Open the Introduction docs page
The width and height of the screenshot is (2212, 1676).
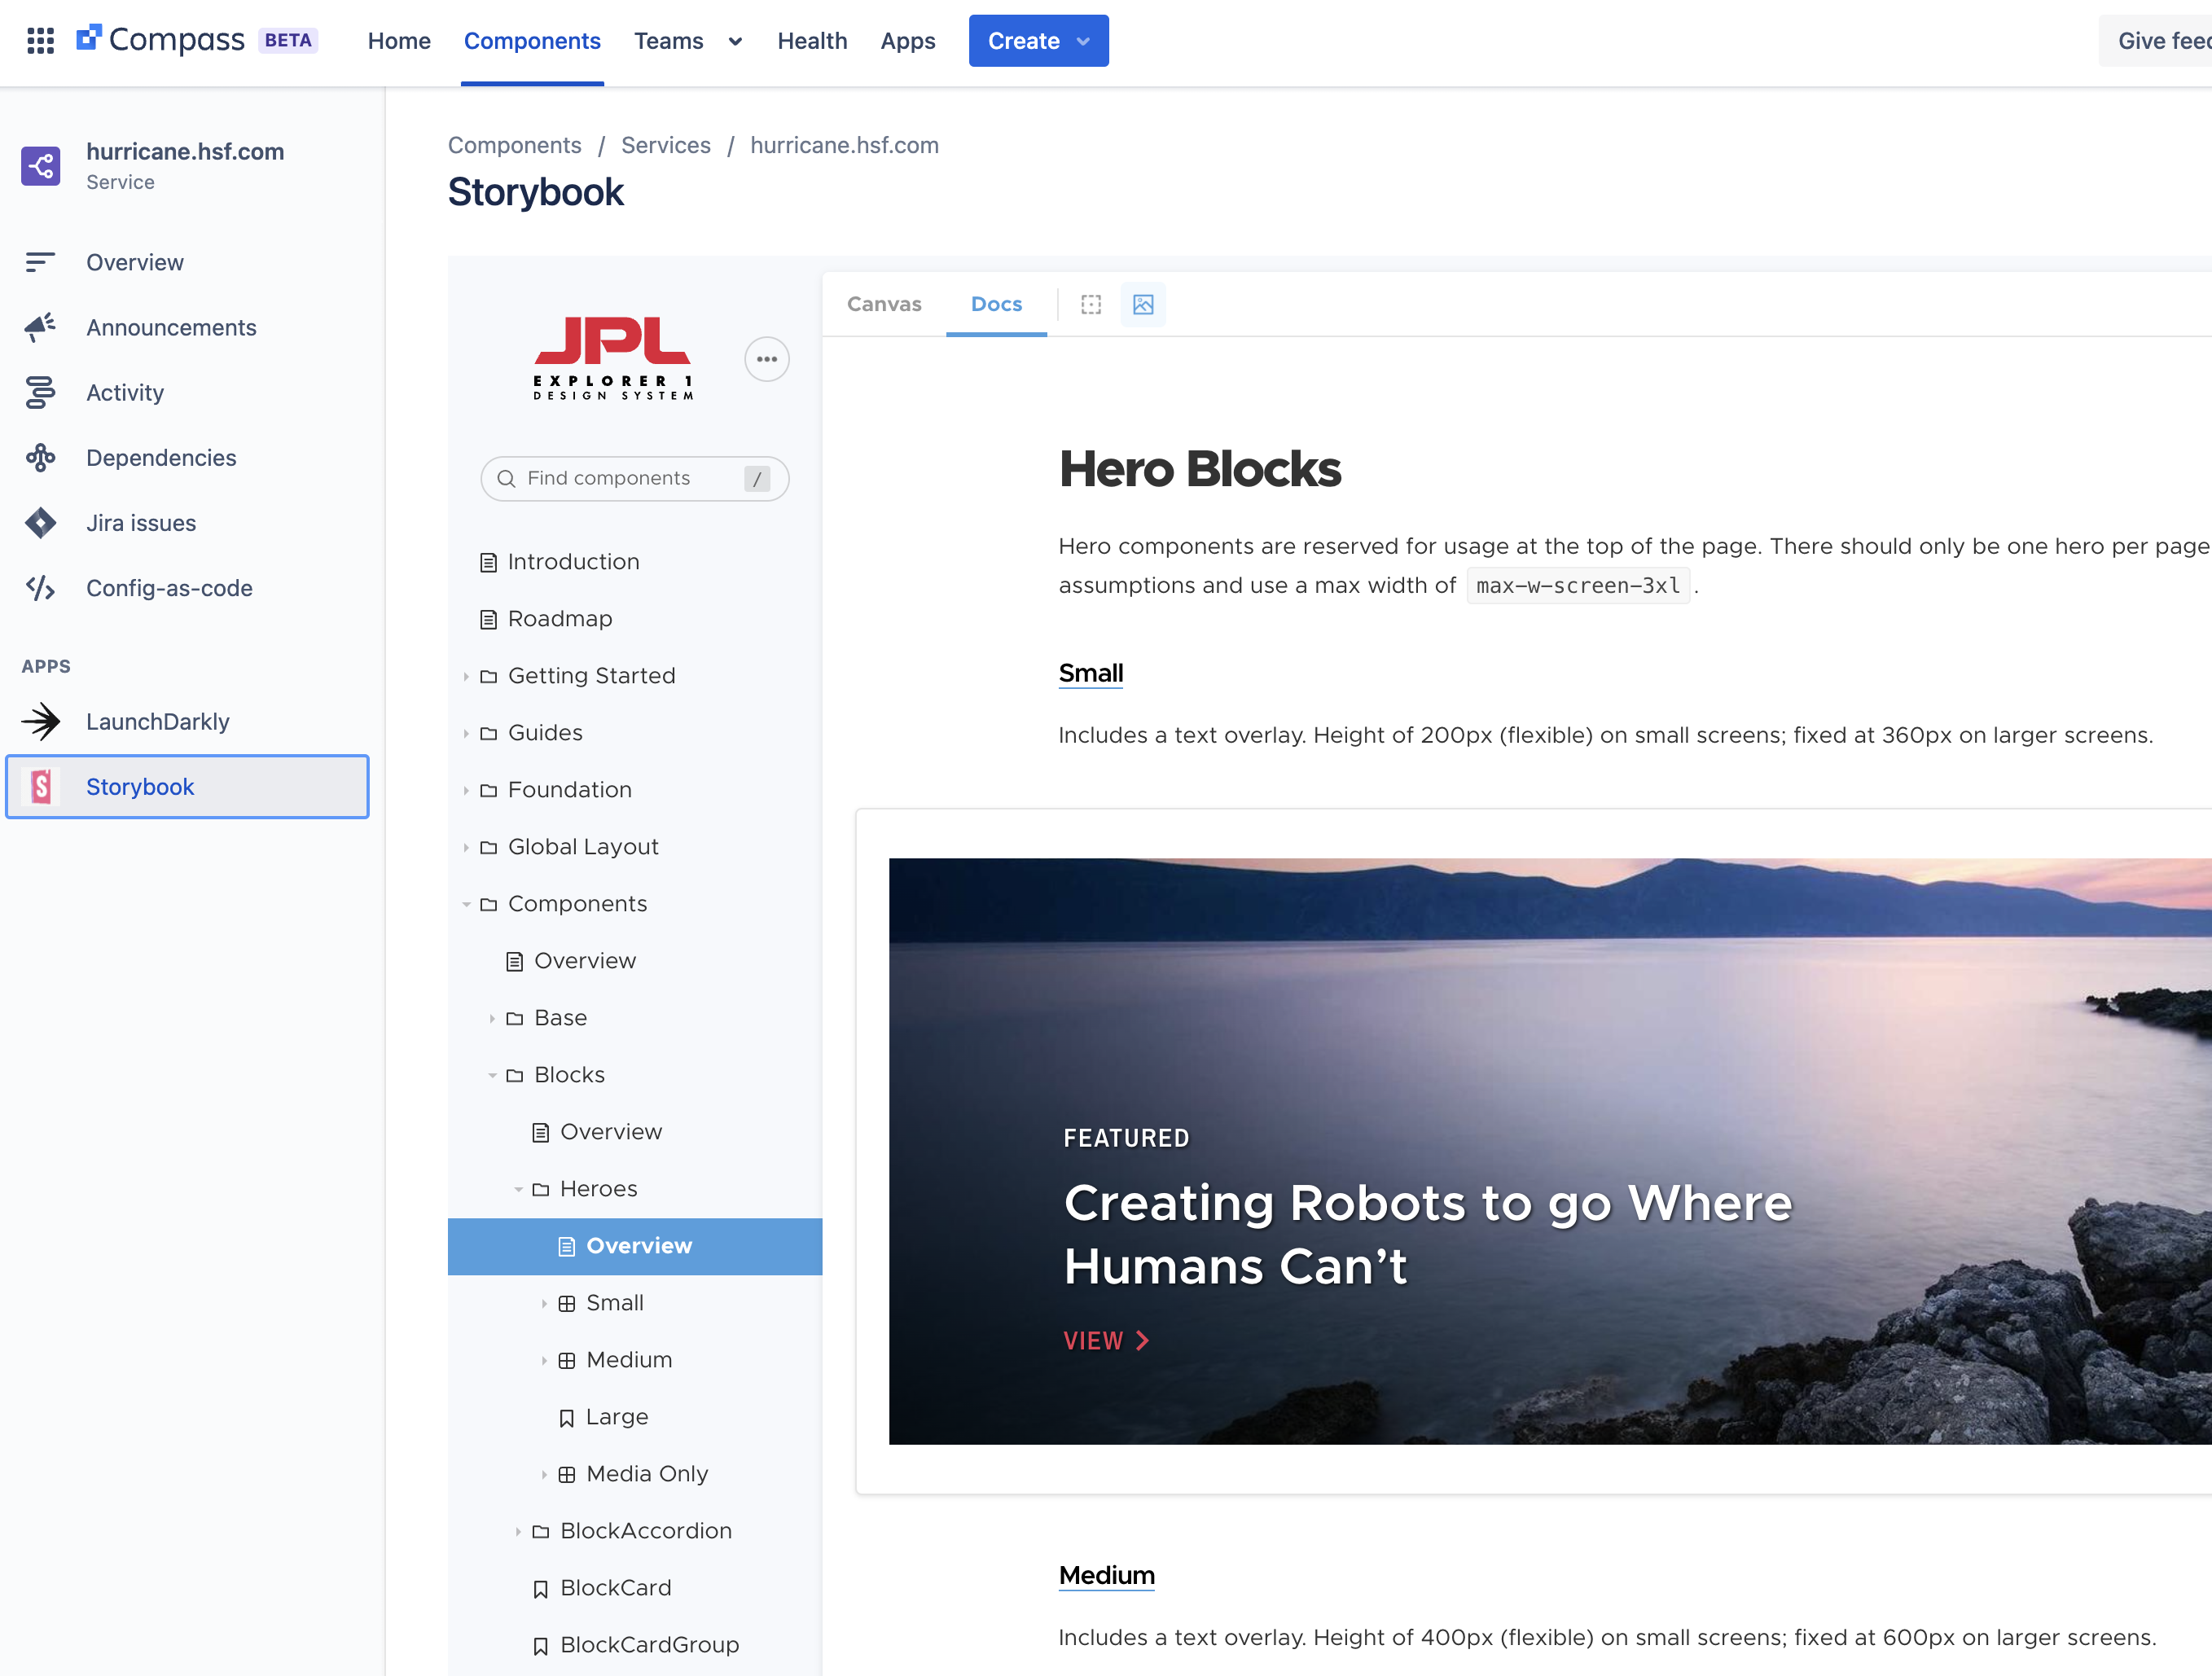point(573,561)
